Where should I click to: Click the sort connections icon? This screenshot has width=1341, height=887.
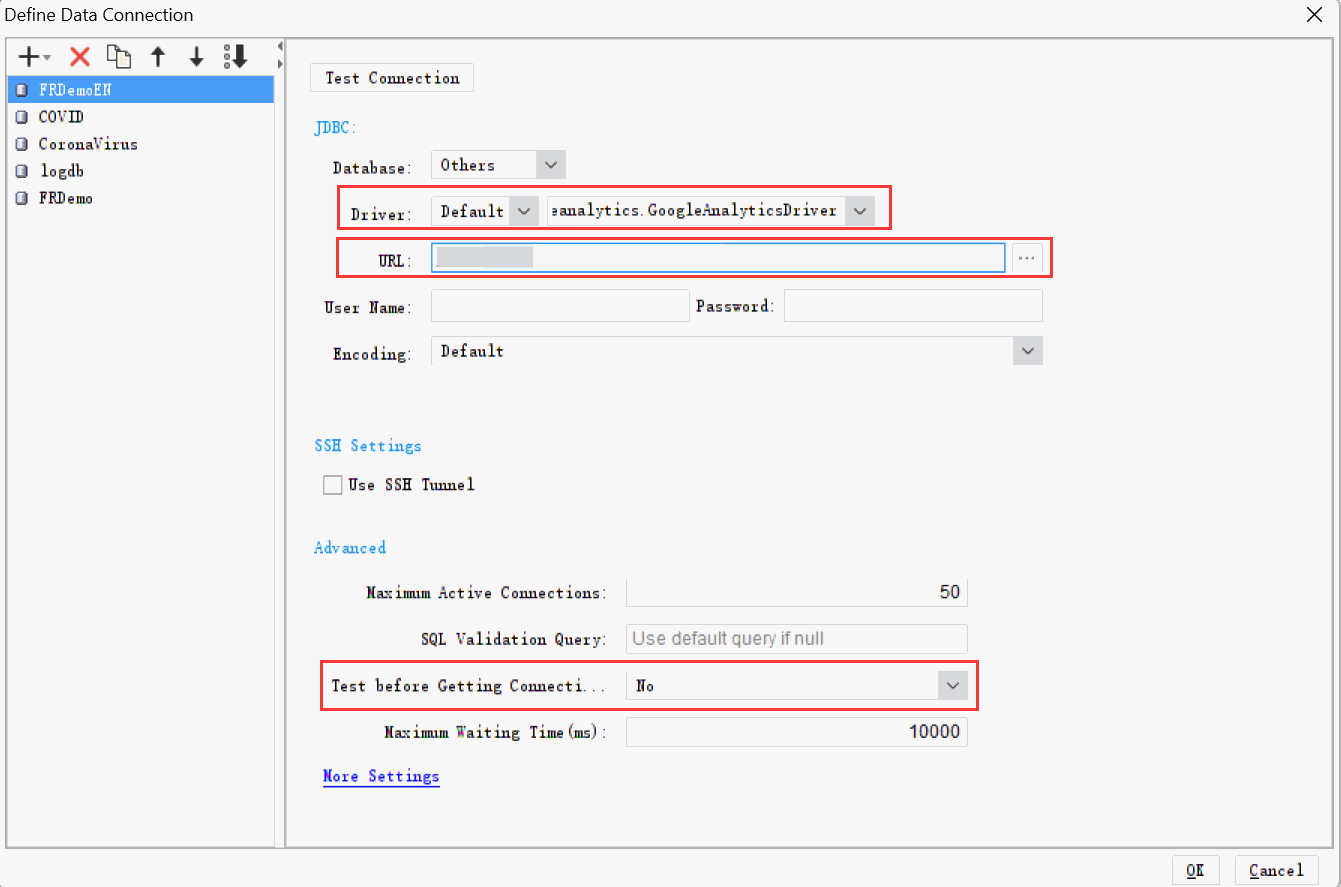pyautogui.click(x=235, y=57)
